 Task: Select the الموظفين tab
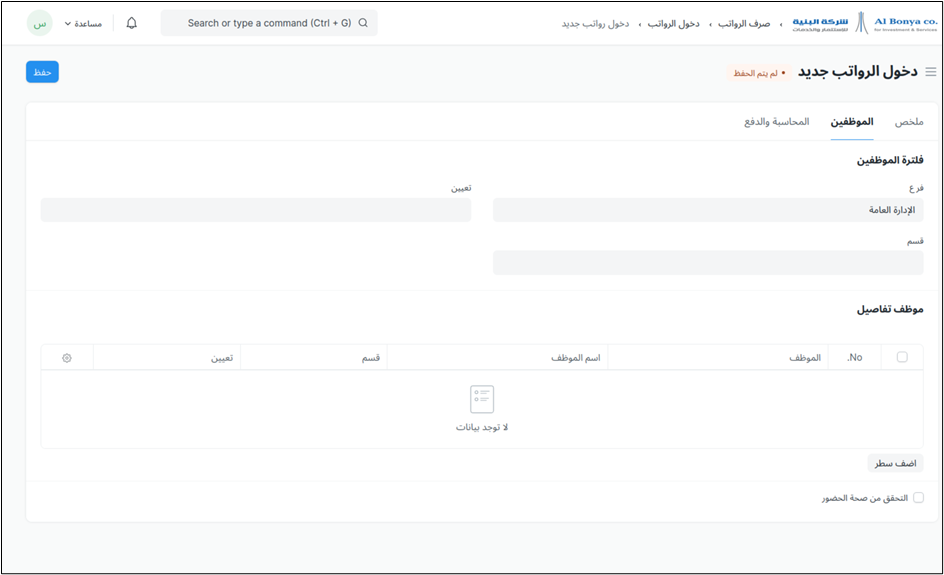click(x=851, y=122)
